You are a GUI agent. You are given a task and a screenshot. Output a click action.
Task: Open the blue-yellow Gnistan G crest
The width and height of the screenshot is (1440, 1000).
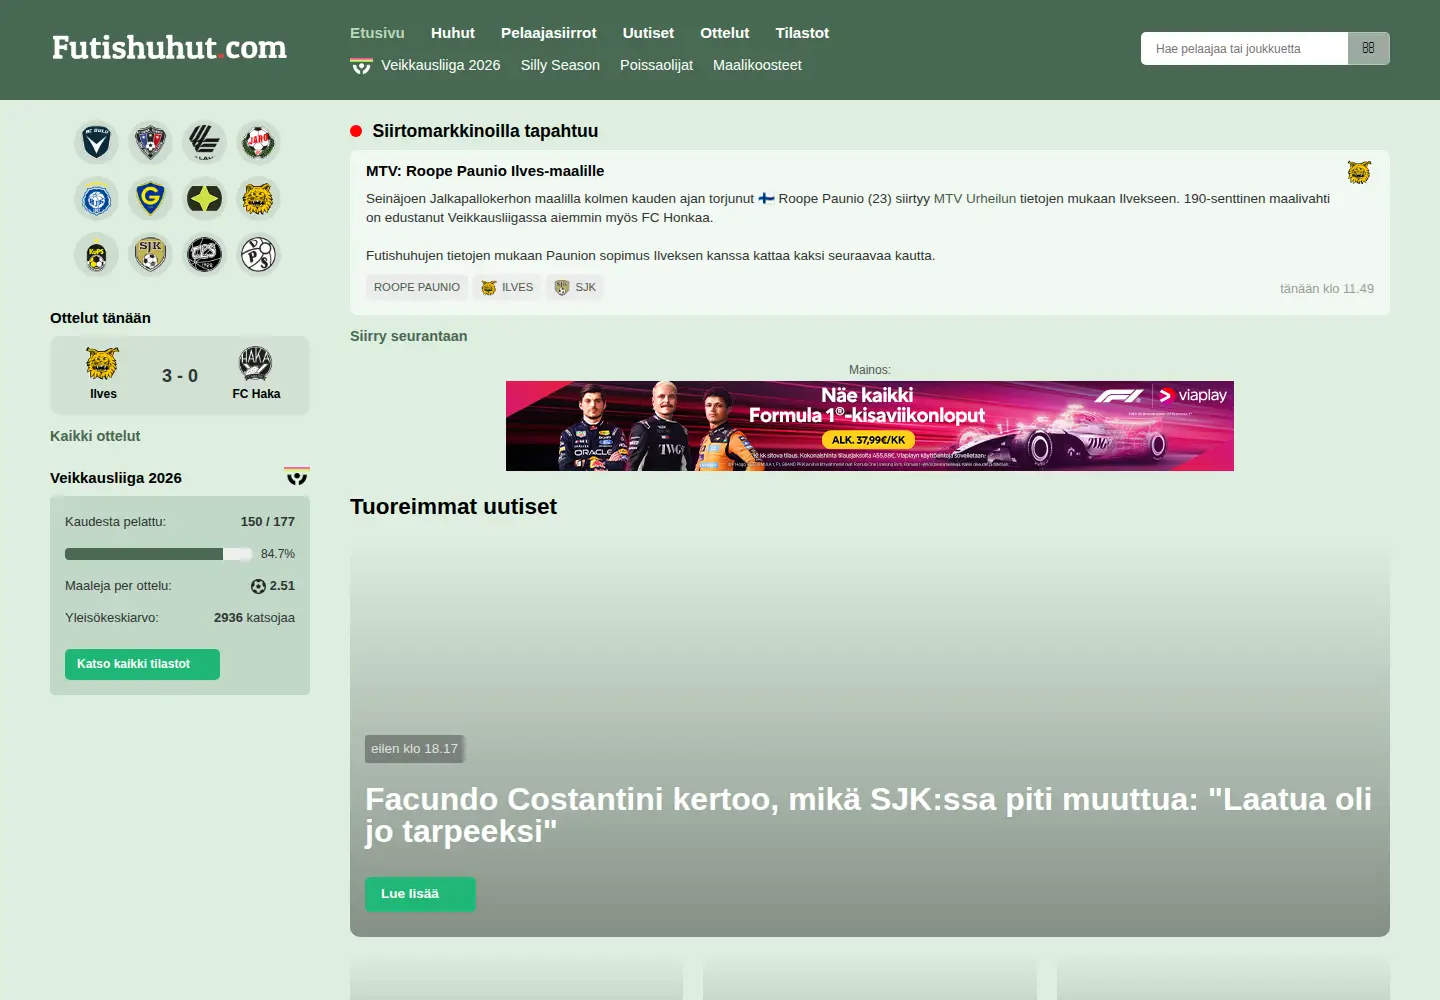tap(150, 199)
